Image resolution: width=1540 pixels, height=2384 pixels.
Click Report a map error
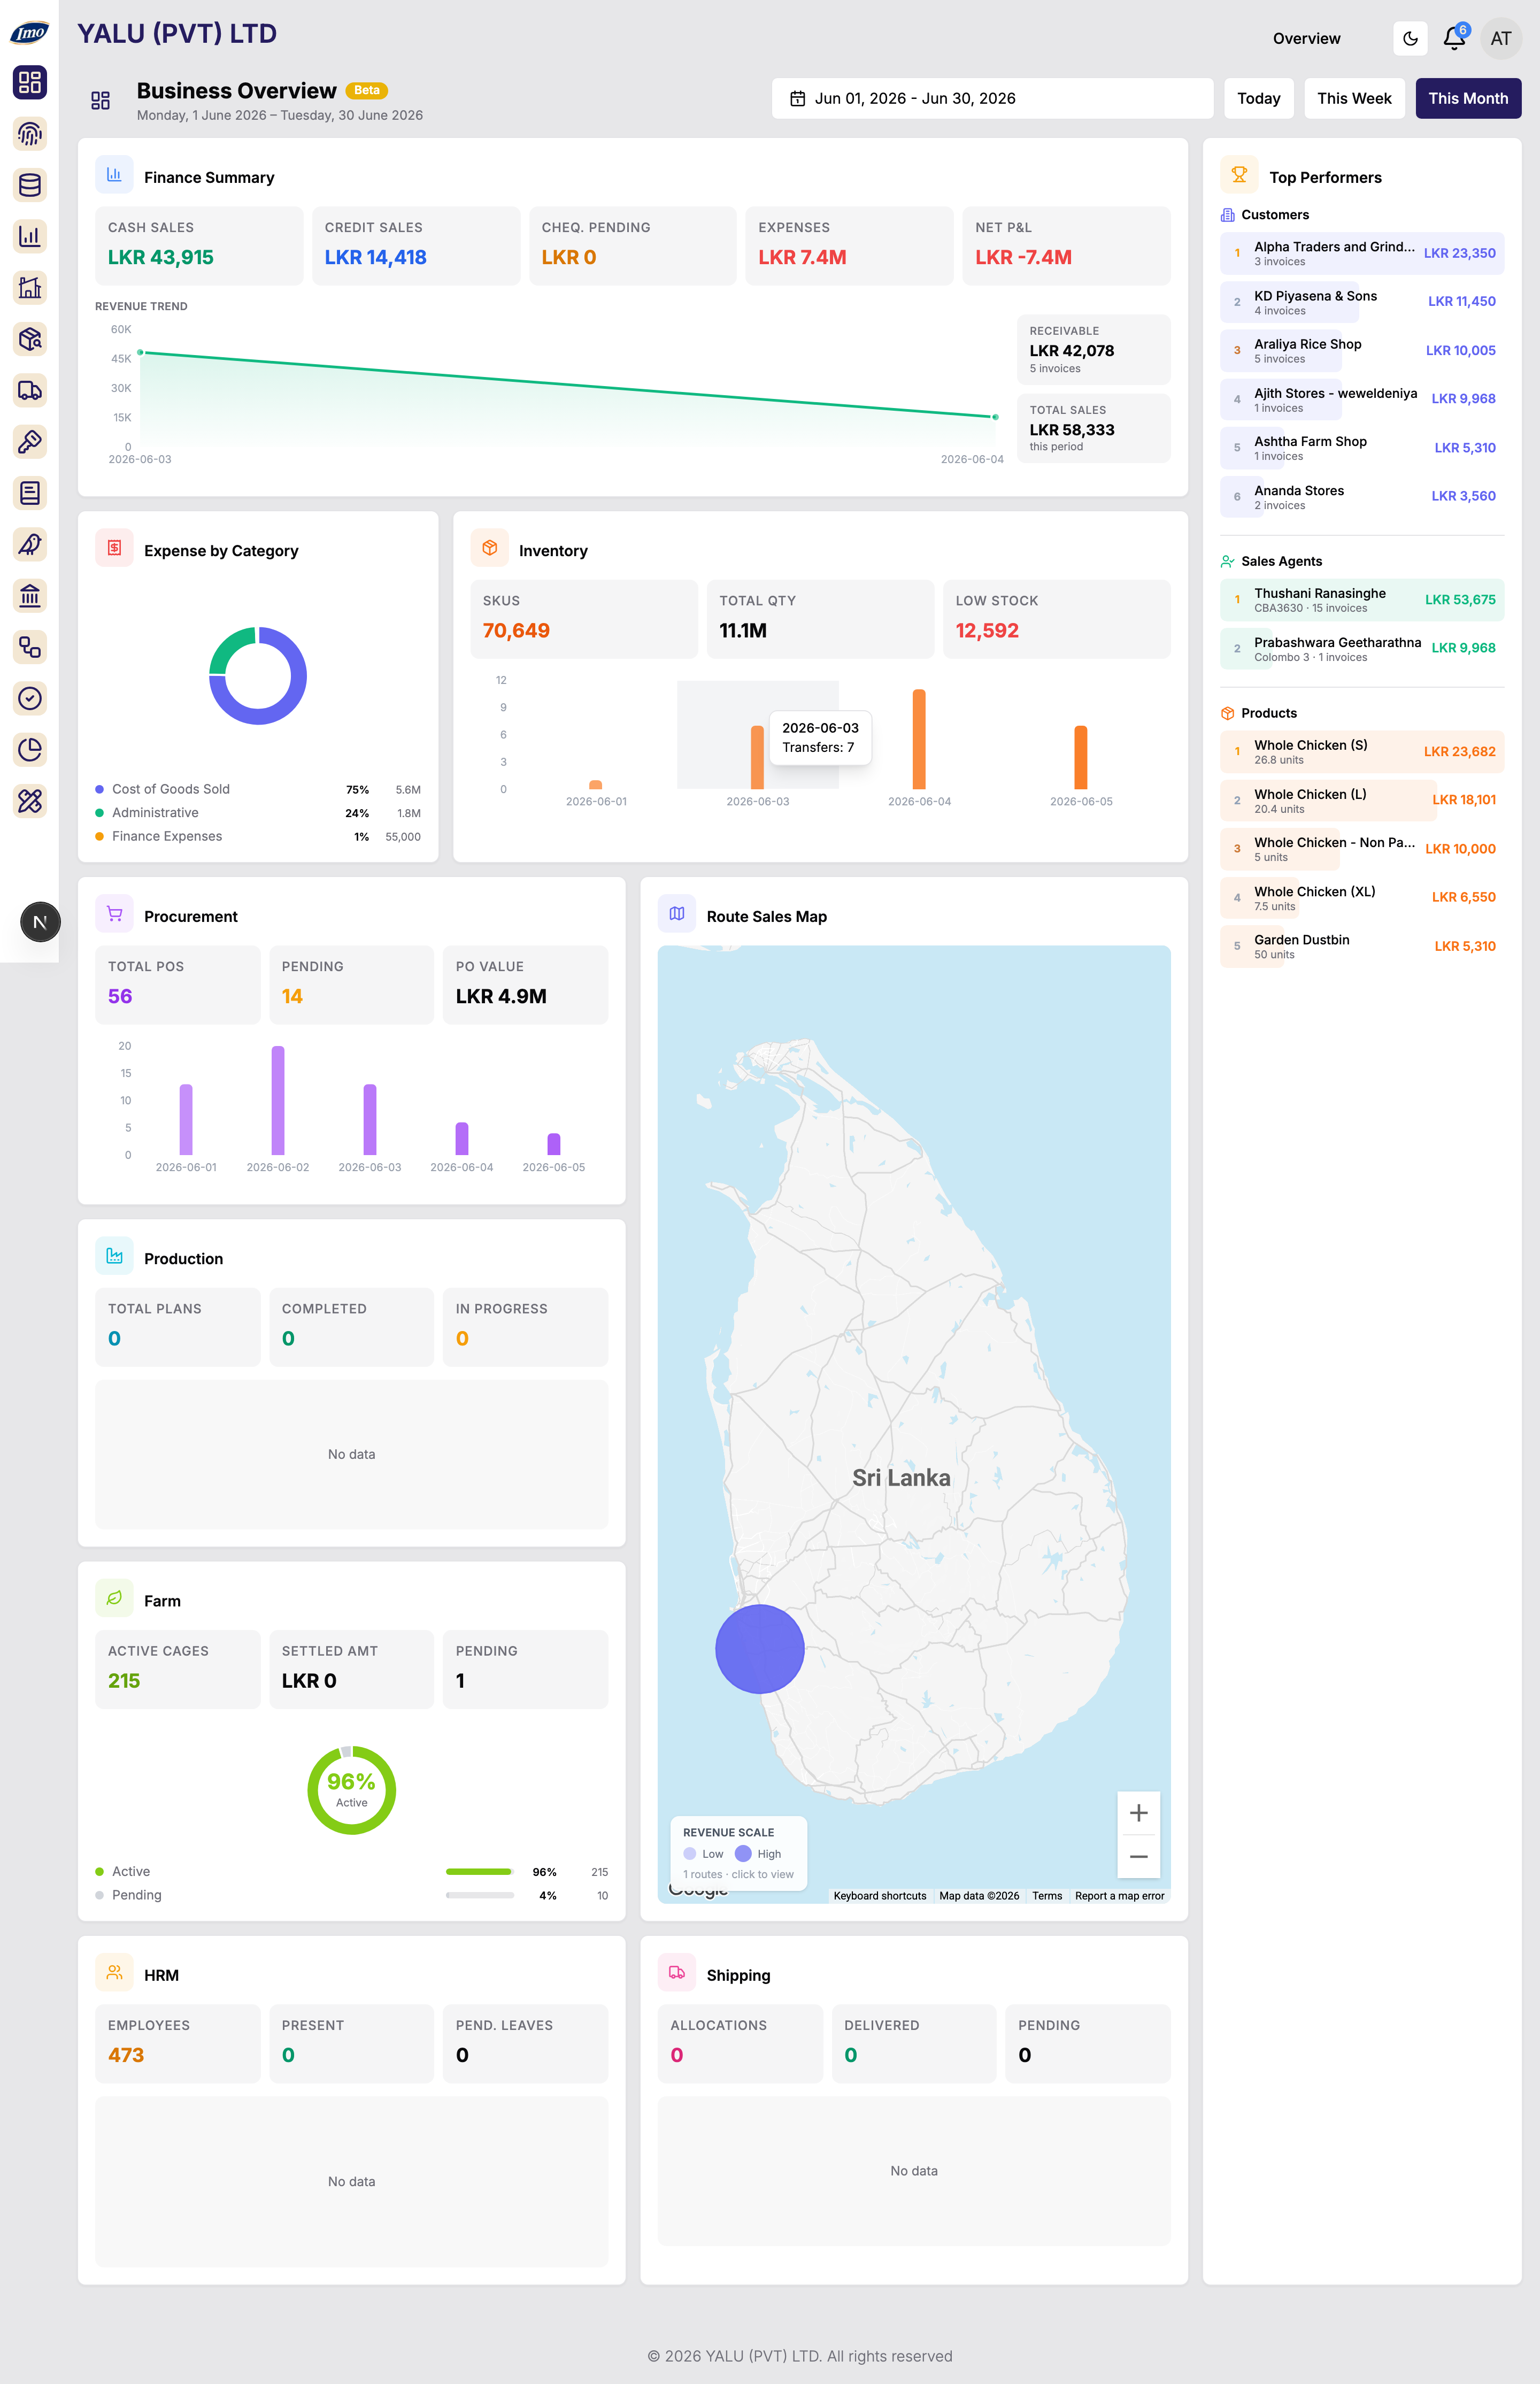[x=1119, y=1896]
